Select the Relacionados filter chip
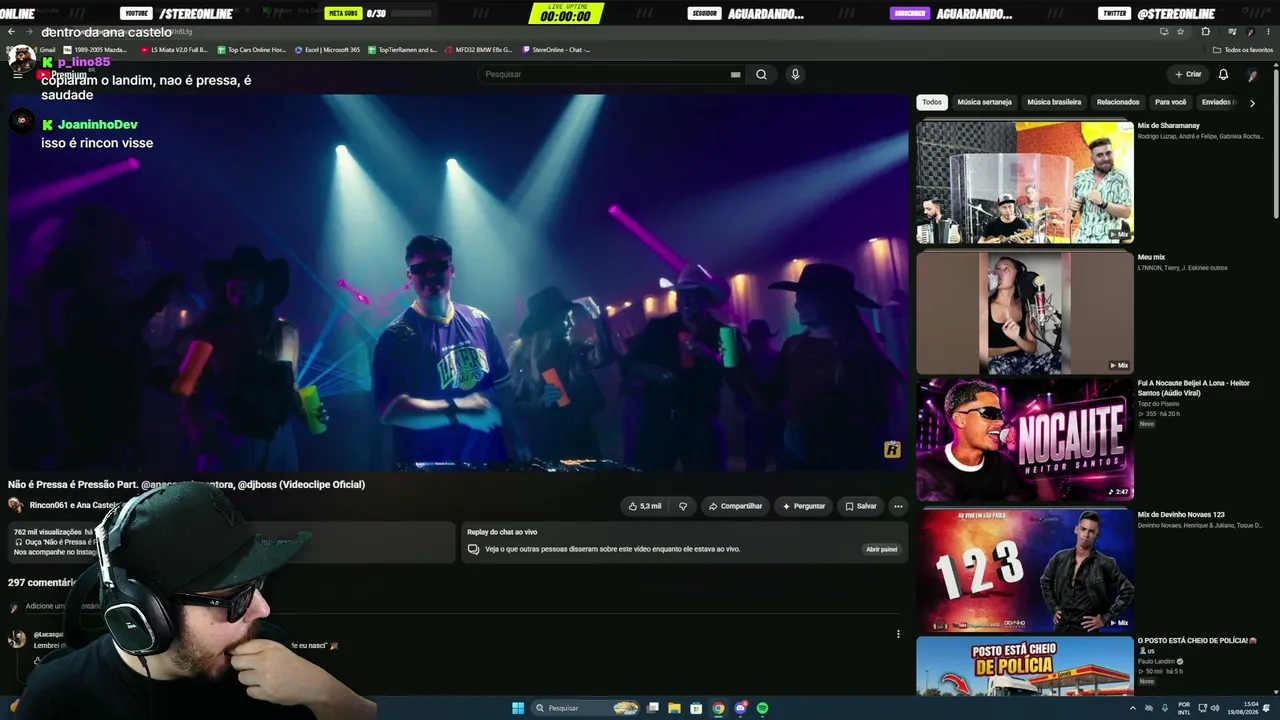This screenshot has height=720, width=1280. point(1118,102)
